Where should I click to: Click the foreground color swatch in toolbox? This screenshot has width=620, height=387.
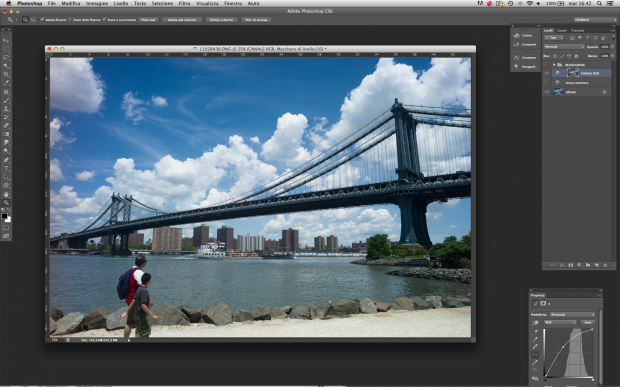pos(4,216)
